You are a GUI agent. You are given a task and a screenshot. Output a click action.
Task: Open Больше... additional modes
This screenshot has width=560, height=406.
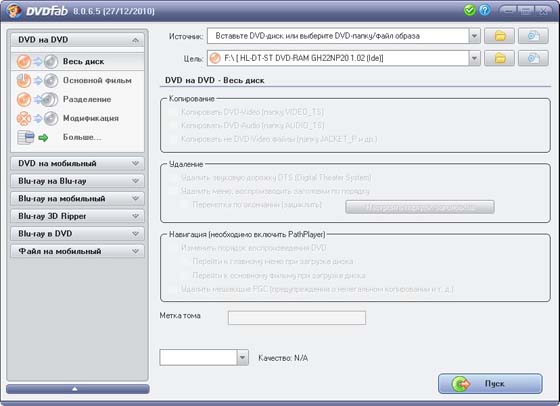[x=78, y=137]
